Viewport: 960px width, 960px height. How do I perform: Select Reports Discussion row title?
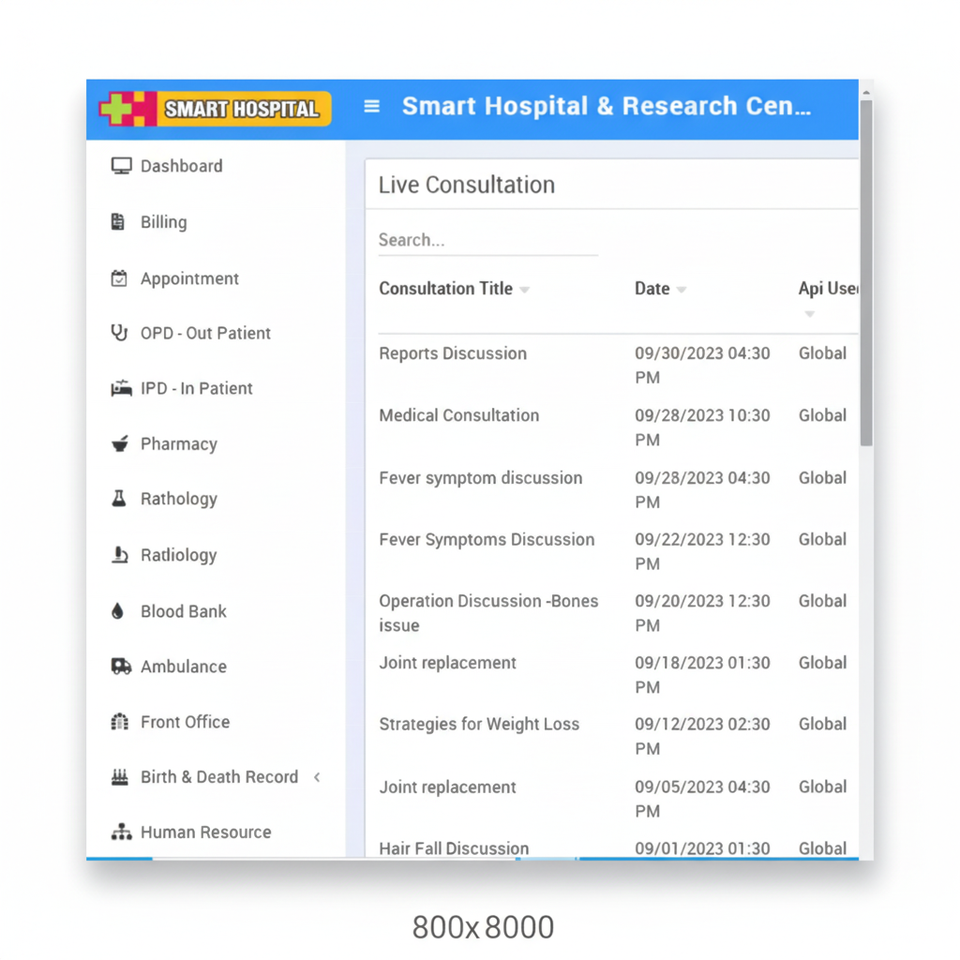tap(453, 353)
